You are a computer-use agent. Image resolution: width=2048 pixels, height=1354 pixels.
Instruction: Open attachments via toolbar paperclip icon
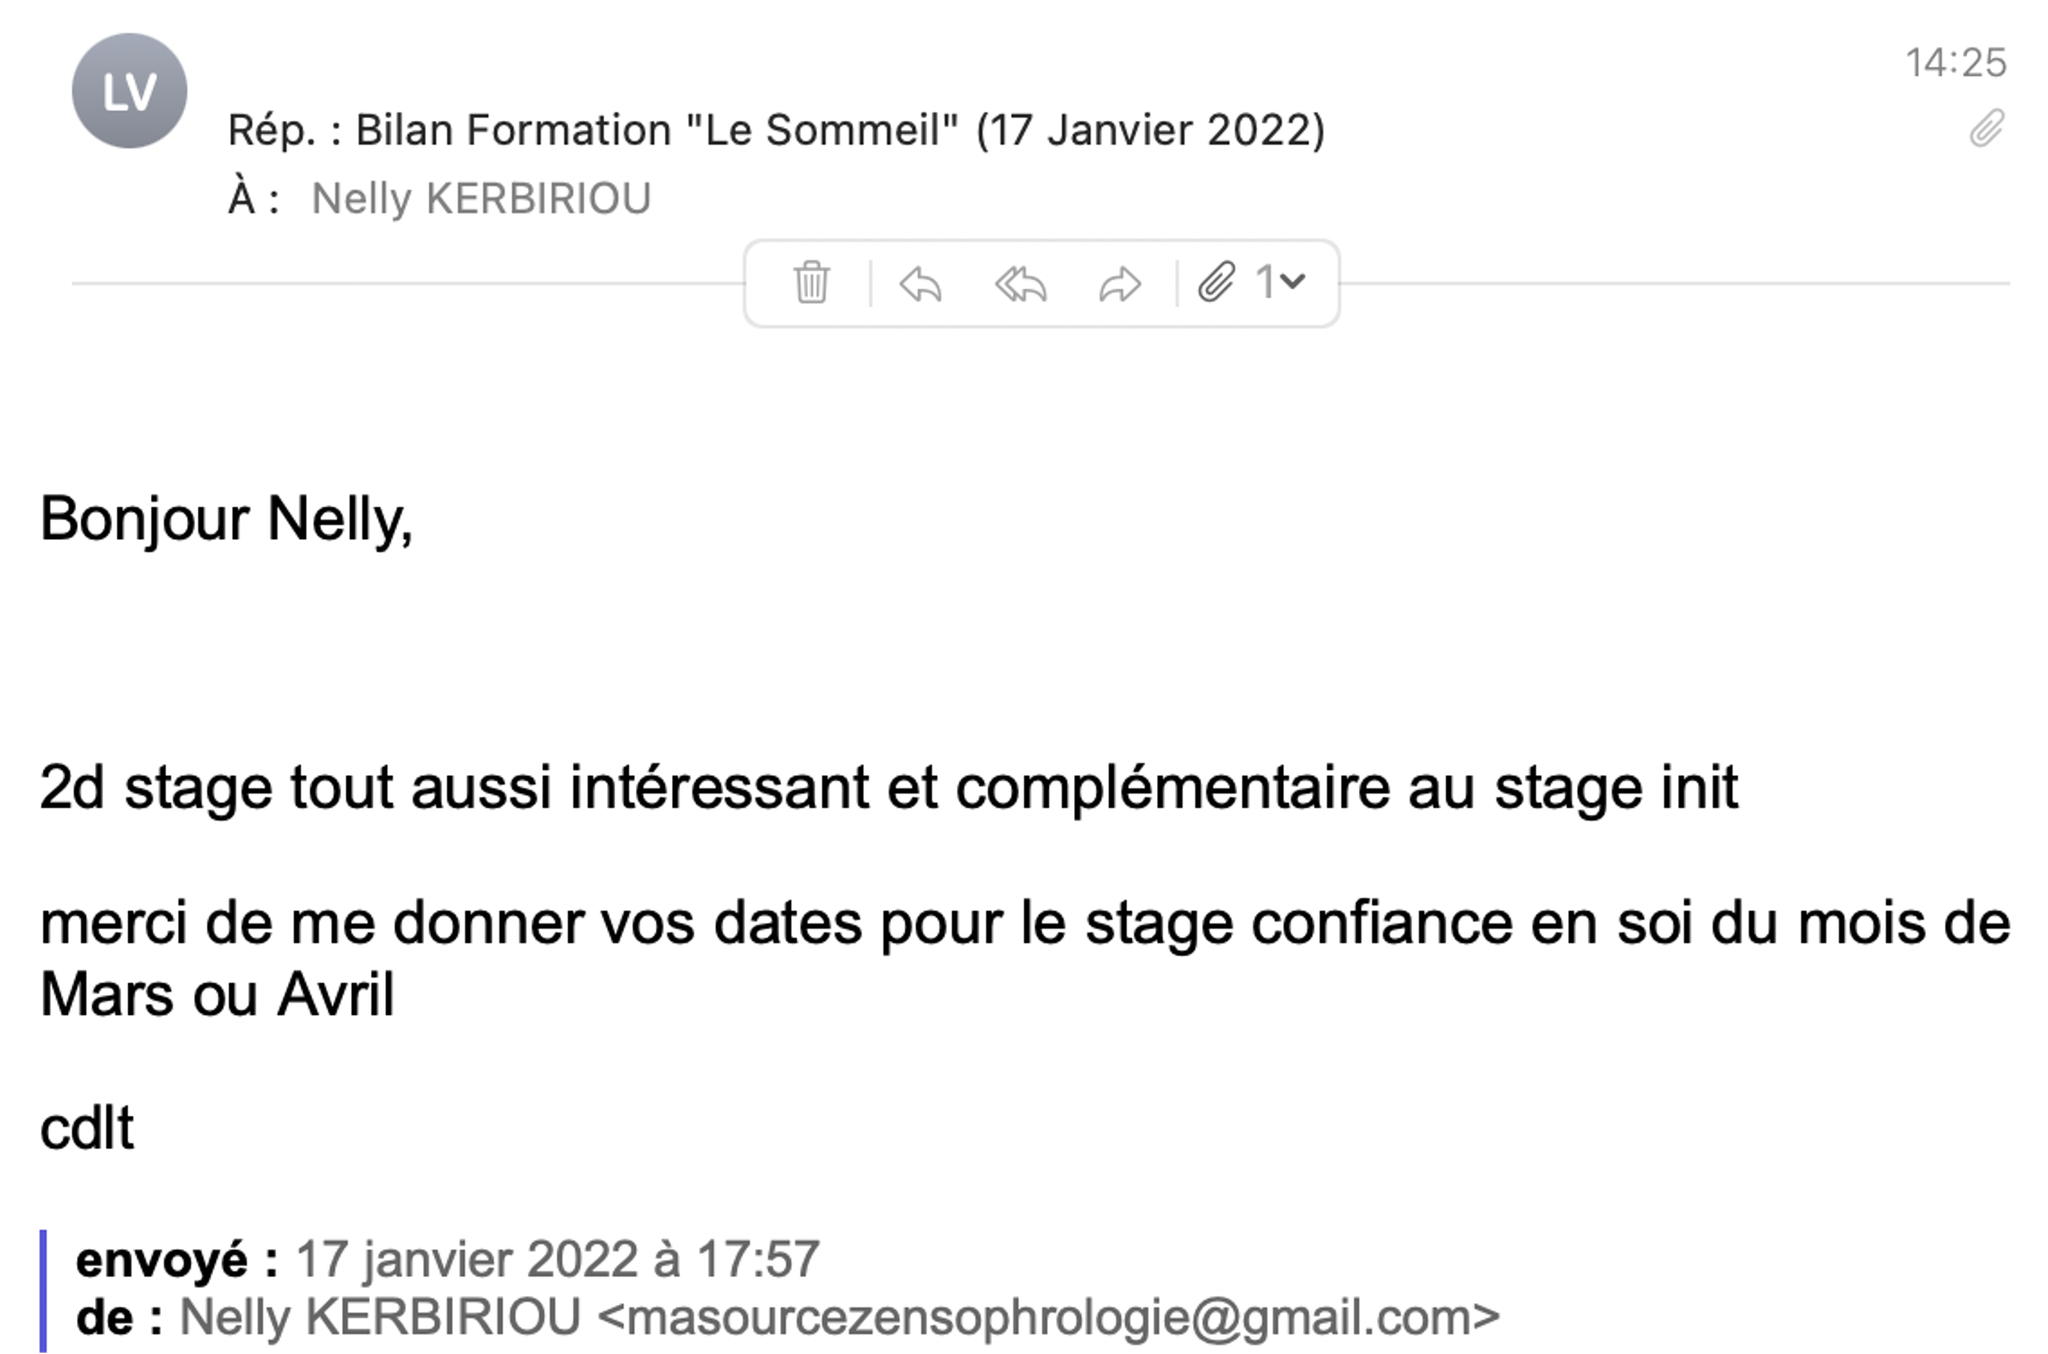coord(1216,283)
